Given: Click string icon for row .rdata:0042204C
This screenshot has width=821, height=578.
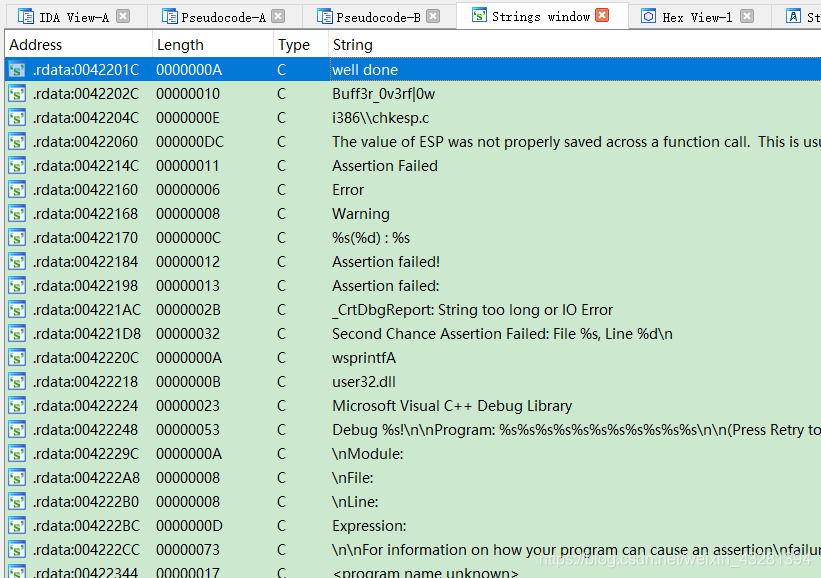Looking at the screenshot, I should coord(17,118).
